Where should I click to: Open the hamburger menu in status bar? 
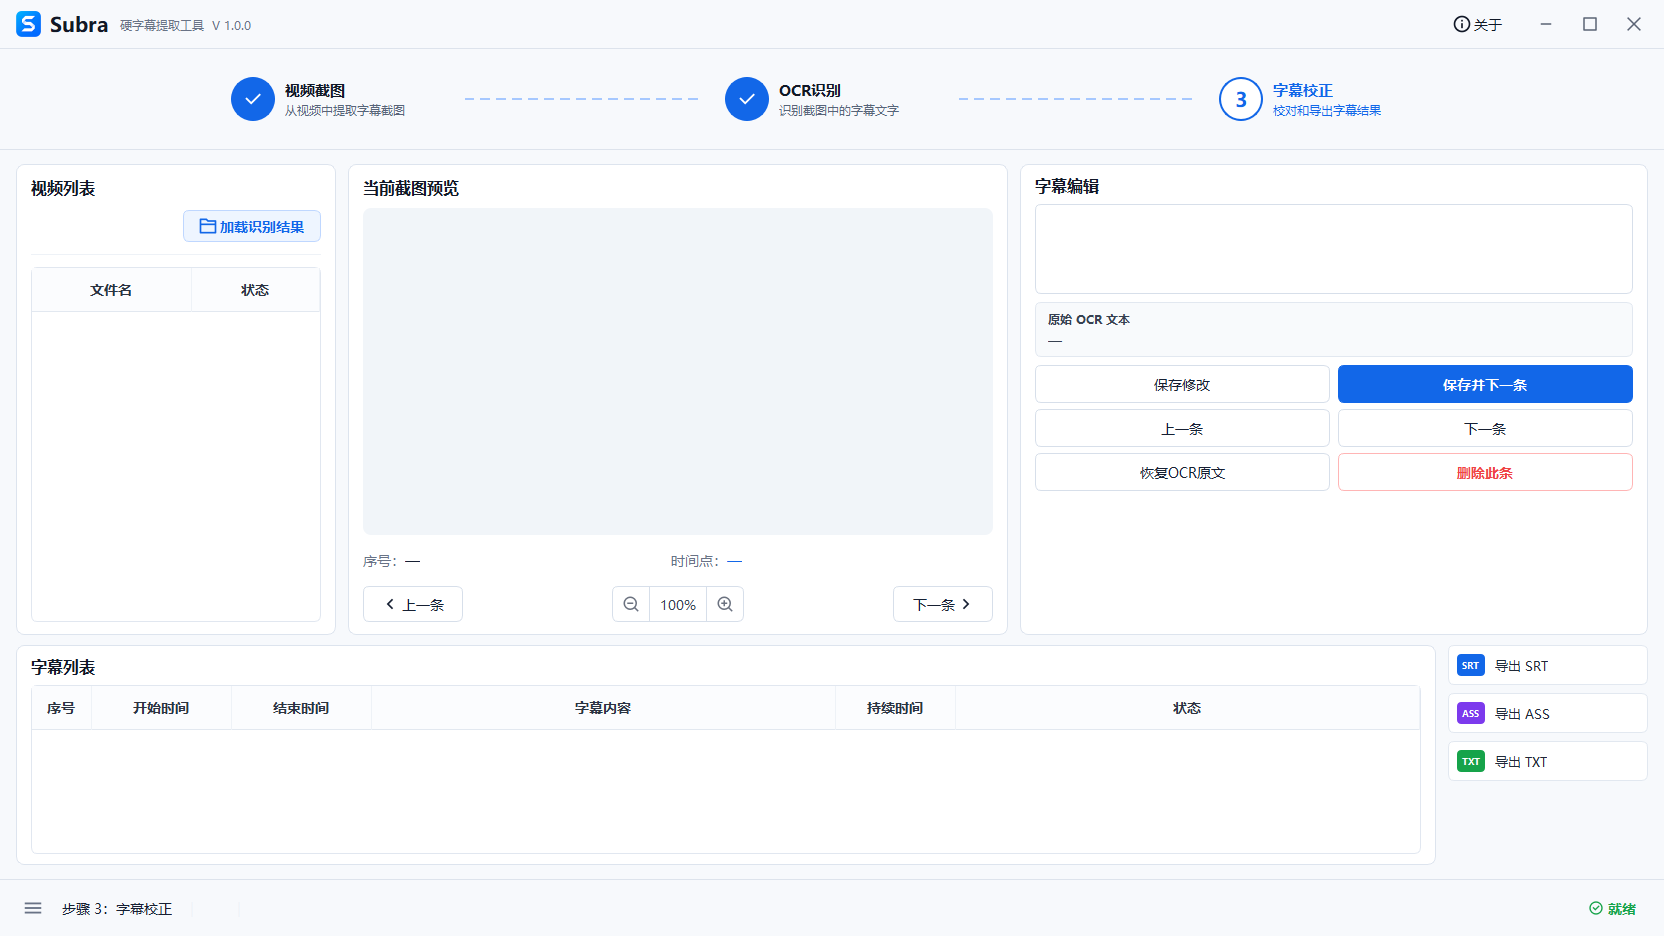33,908
